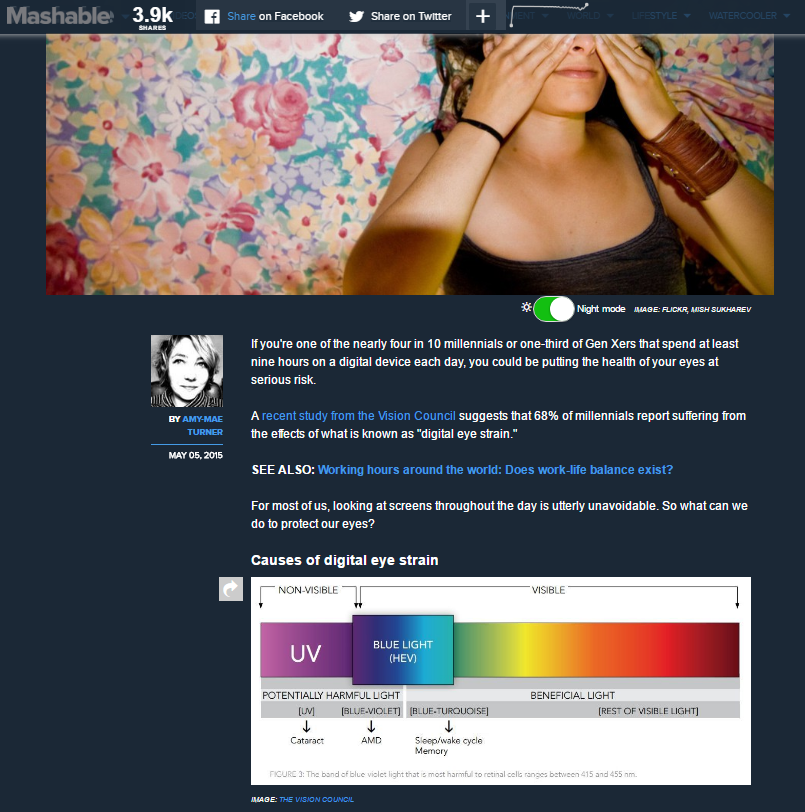The height and width of the screenshot is (812, 805).
Task: Click the Facebook logo icon
Action: tap(210, 15)
